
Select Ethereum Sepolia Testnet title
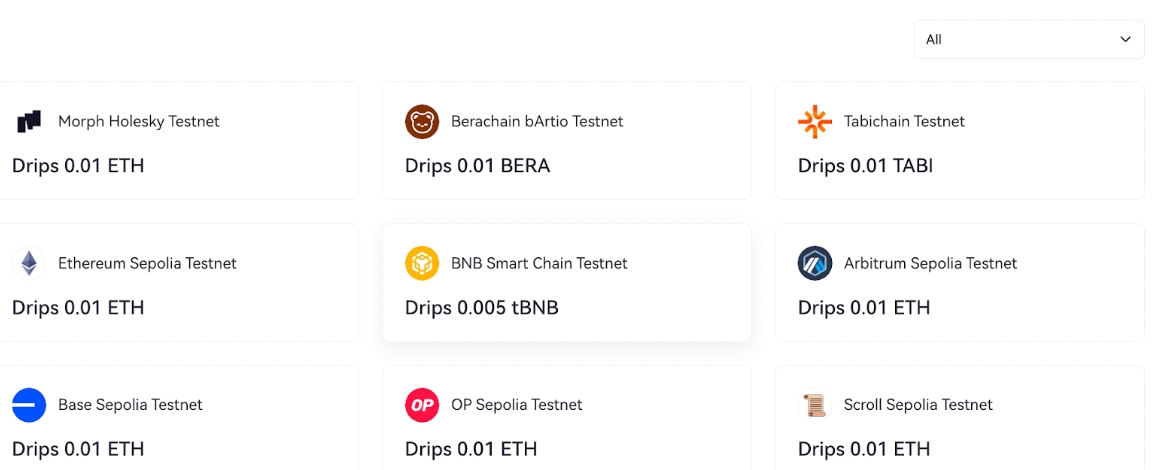coord(147,264)
